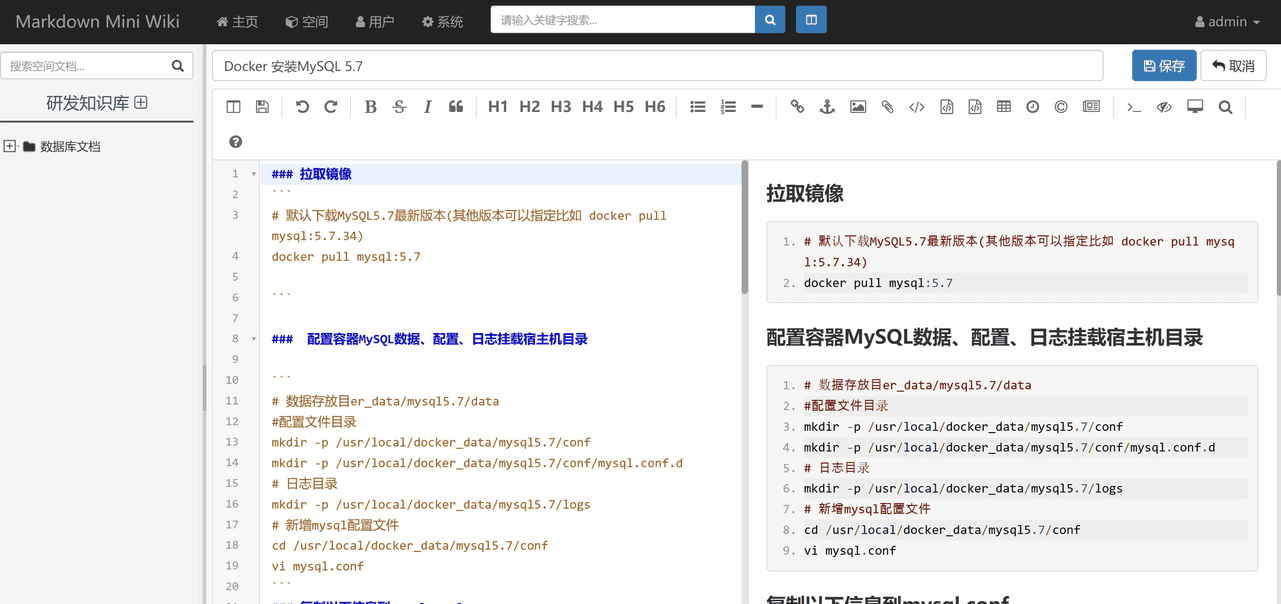Insert code block with language icon

point(975,107)
